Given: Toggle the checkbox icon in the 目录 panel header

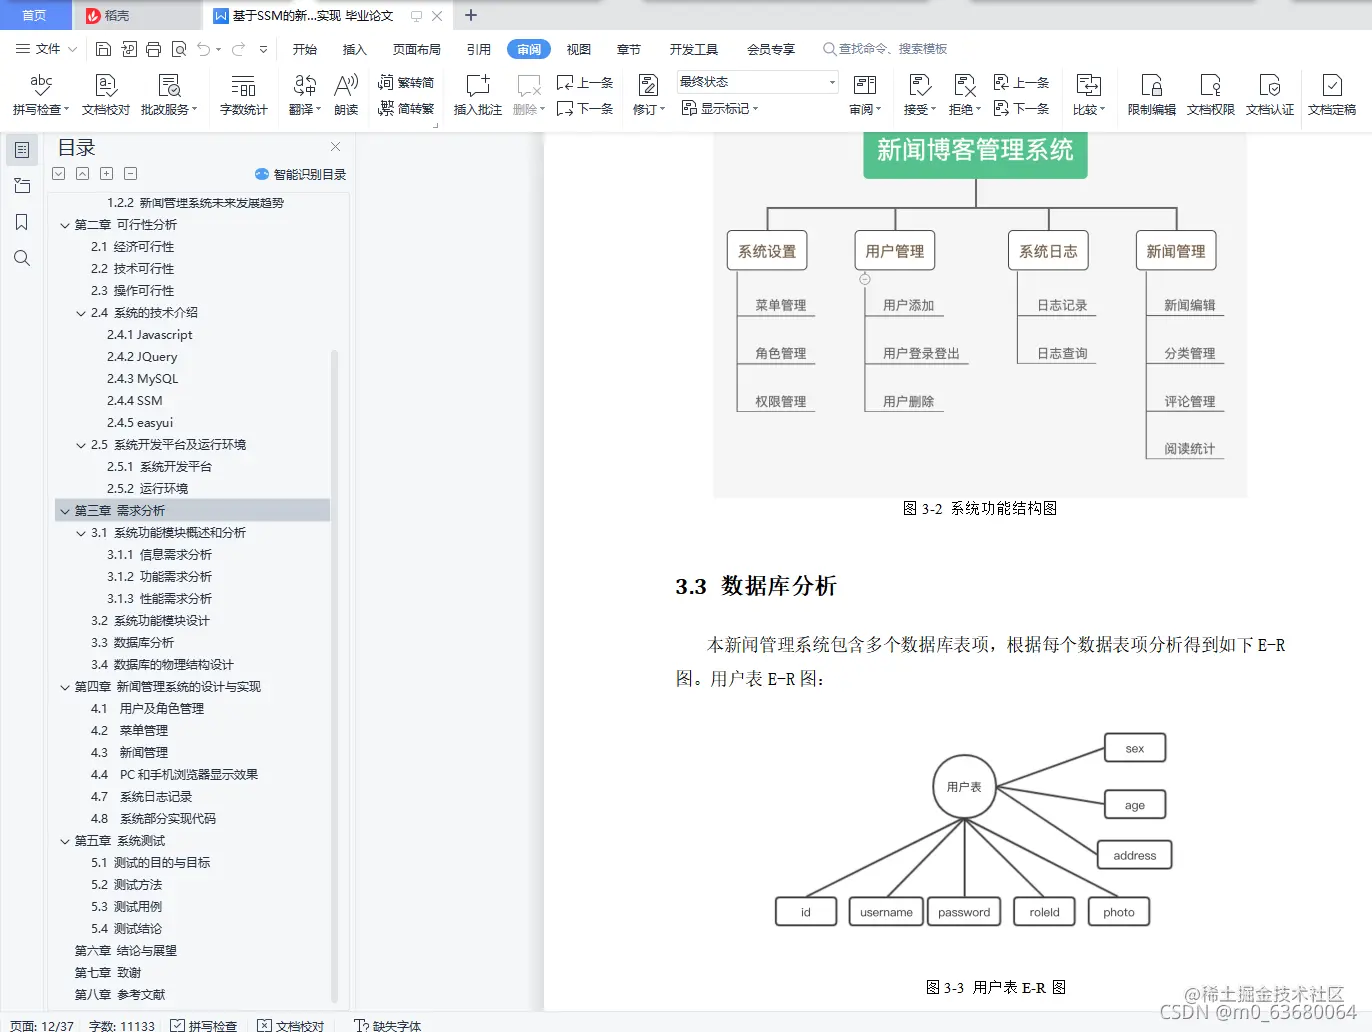Looking at the screenshot, I should [x=58, y=173].
